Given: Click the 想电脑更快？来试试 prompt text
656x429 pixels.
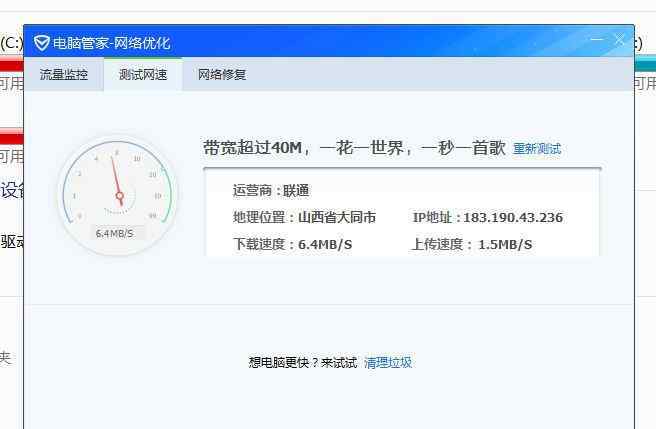Looking at the screenshot, I should point(303,362).
